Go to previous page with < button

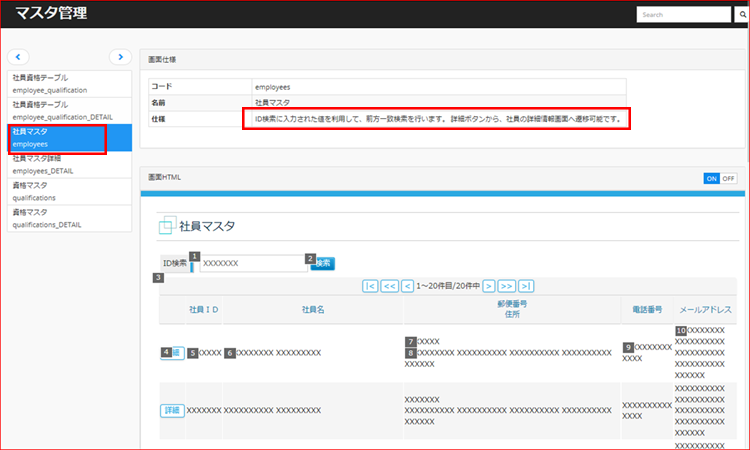(407, 285)
